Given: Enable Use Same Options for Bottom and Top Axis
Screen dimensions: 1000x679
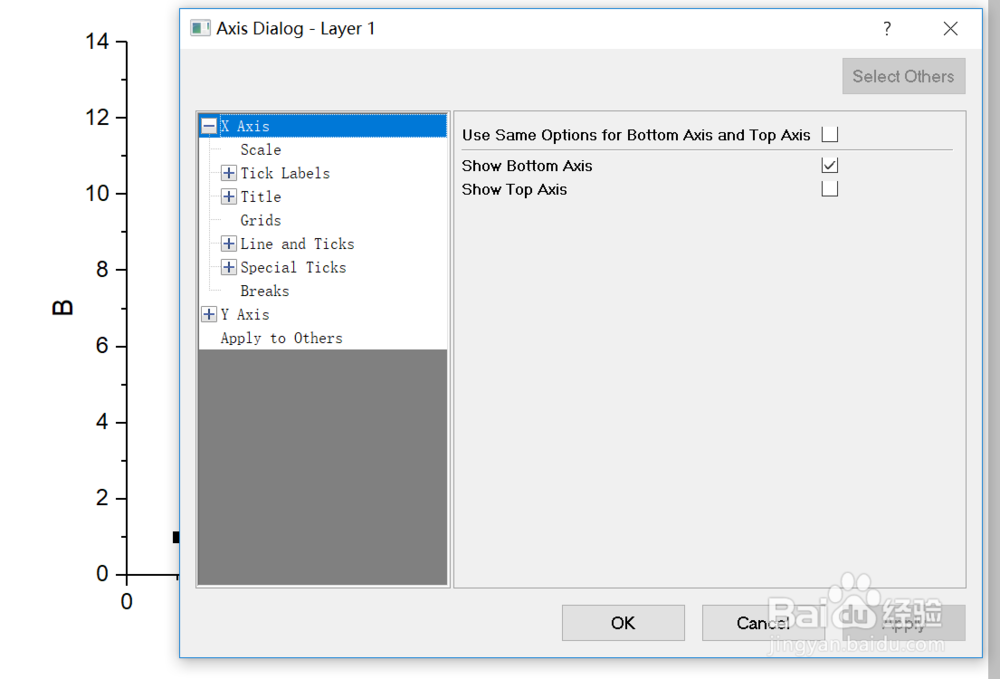Looking at the screenshot, I should [x=830, y=135].
